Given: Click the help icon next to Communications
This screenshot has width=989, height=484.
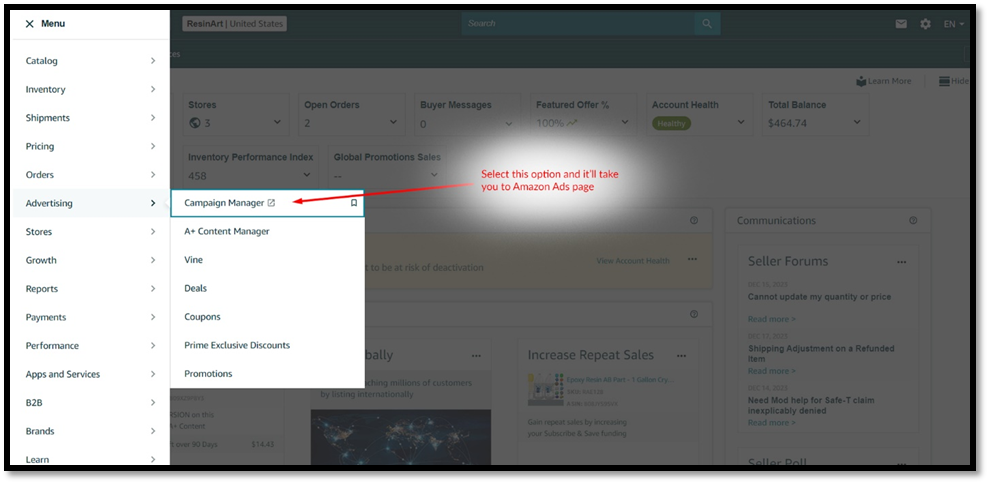Looking at the screenshot, I should (913, 221).
